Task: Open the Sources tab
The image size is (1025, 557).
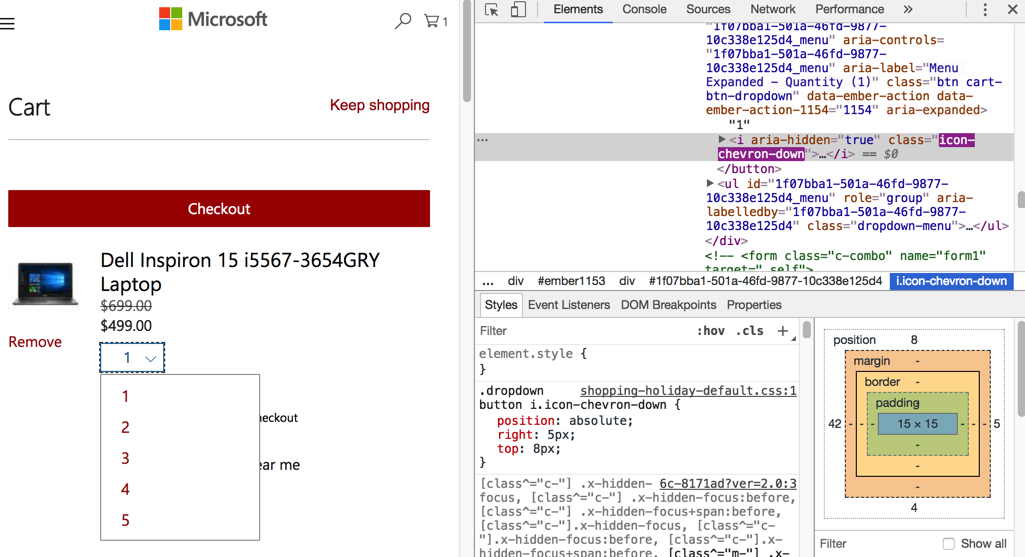Action: coord(708,10)
